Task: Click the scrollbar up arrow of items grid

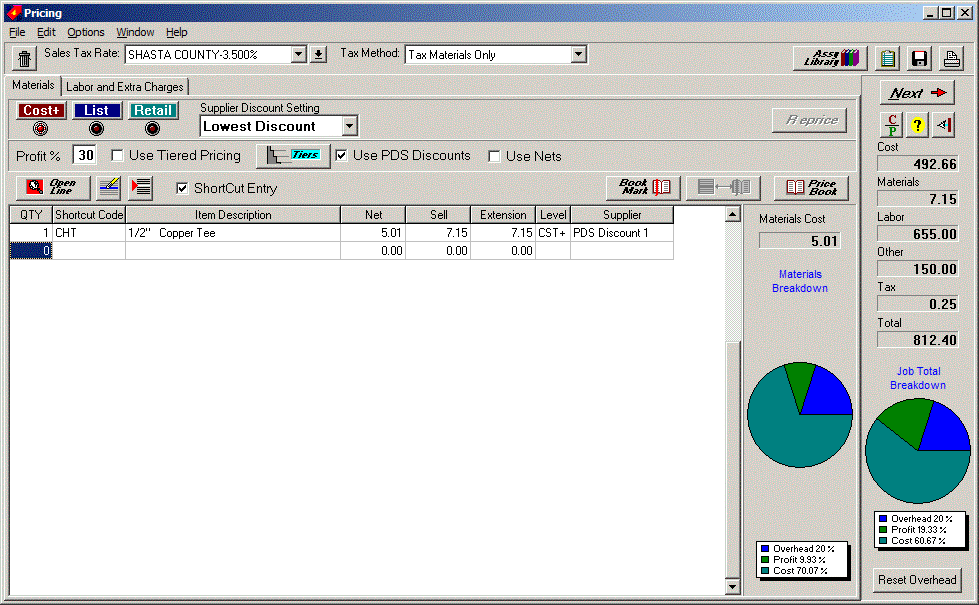Action: (733, 214)
